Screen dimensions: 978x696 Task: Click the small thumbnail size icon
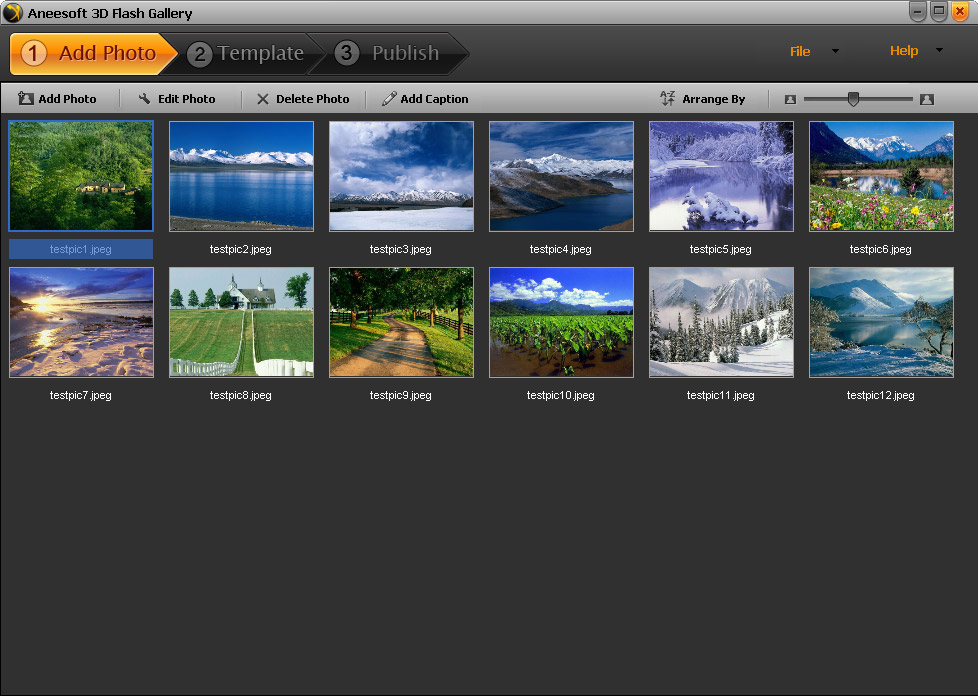tap(790, 99)
